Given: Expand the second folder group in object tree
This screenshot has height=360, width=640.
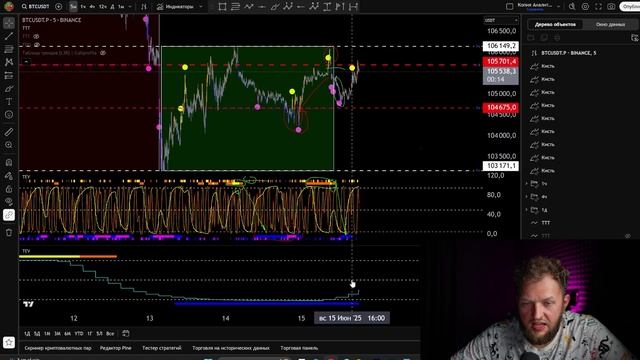Looking at the screenshot, I should [527, 197].
